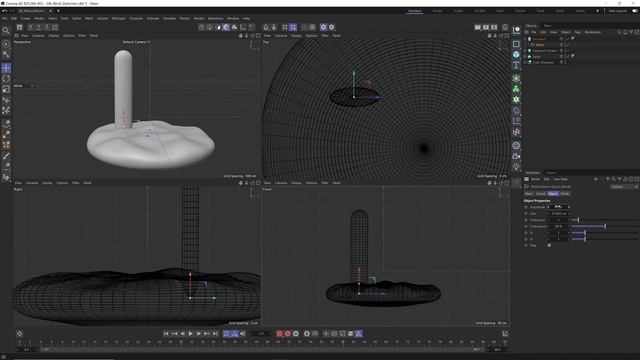The width and height of the screenshot is (640, 360).
Task: Click the Spline pen tool in left toolbar
Action: pyautogui.click(x=6, y=124)
